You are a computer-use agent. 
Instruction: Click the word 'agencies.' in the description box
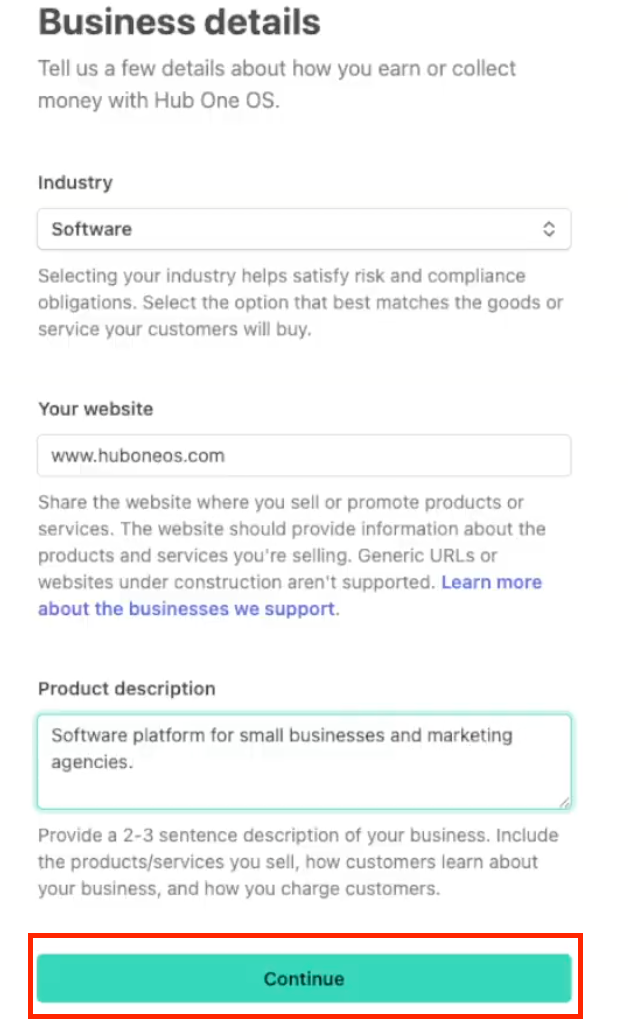click(92, 762)
